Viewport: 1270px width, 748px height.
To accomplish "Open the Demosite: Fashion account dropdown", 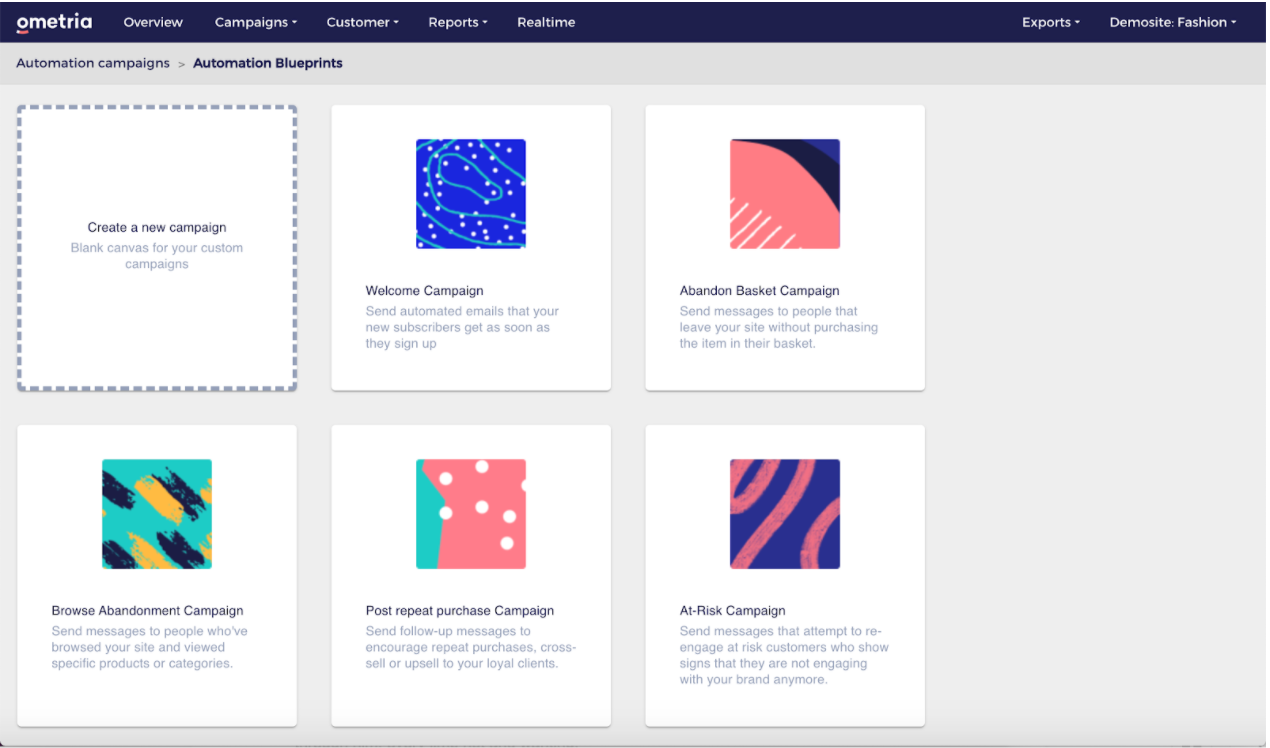I will (1173, 22).
